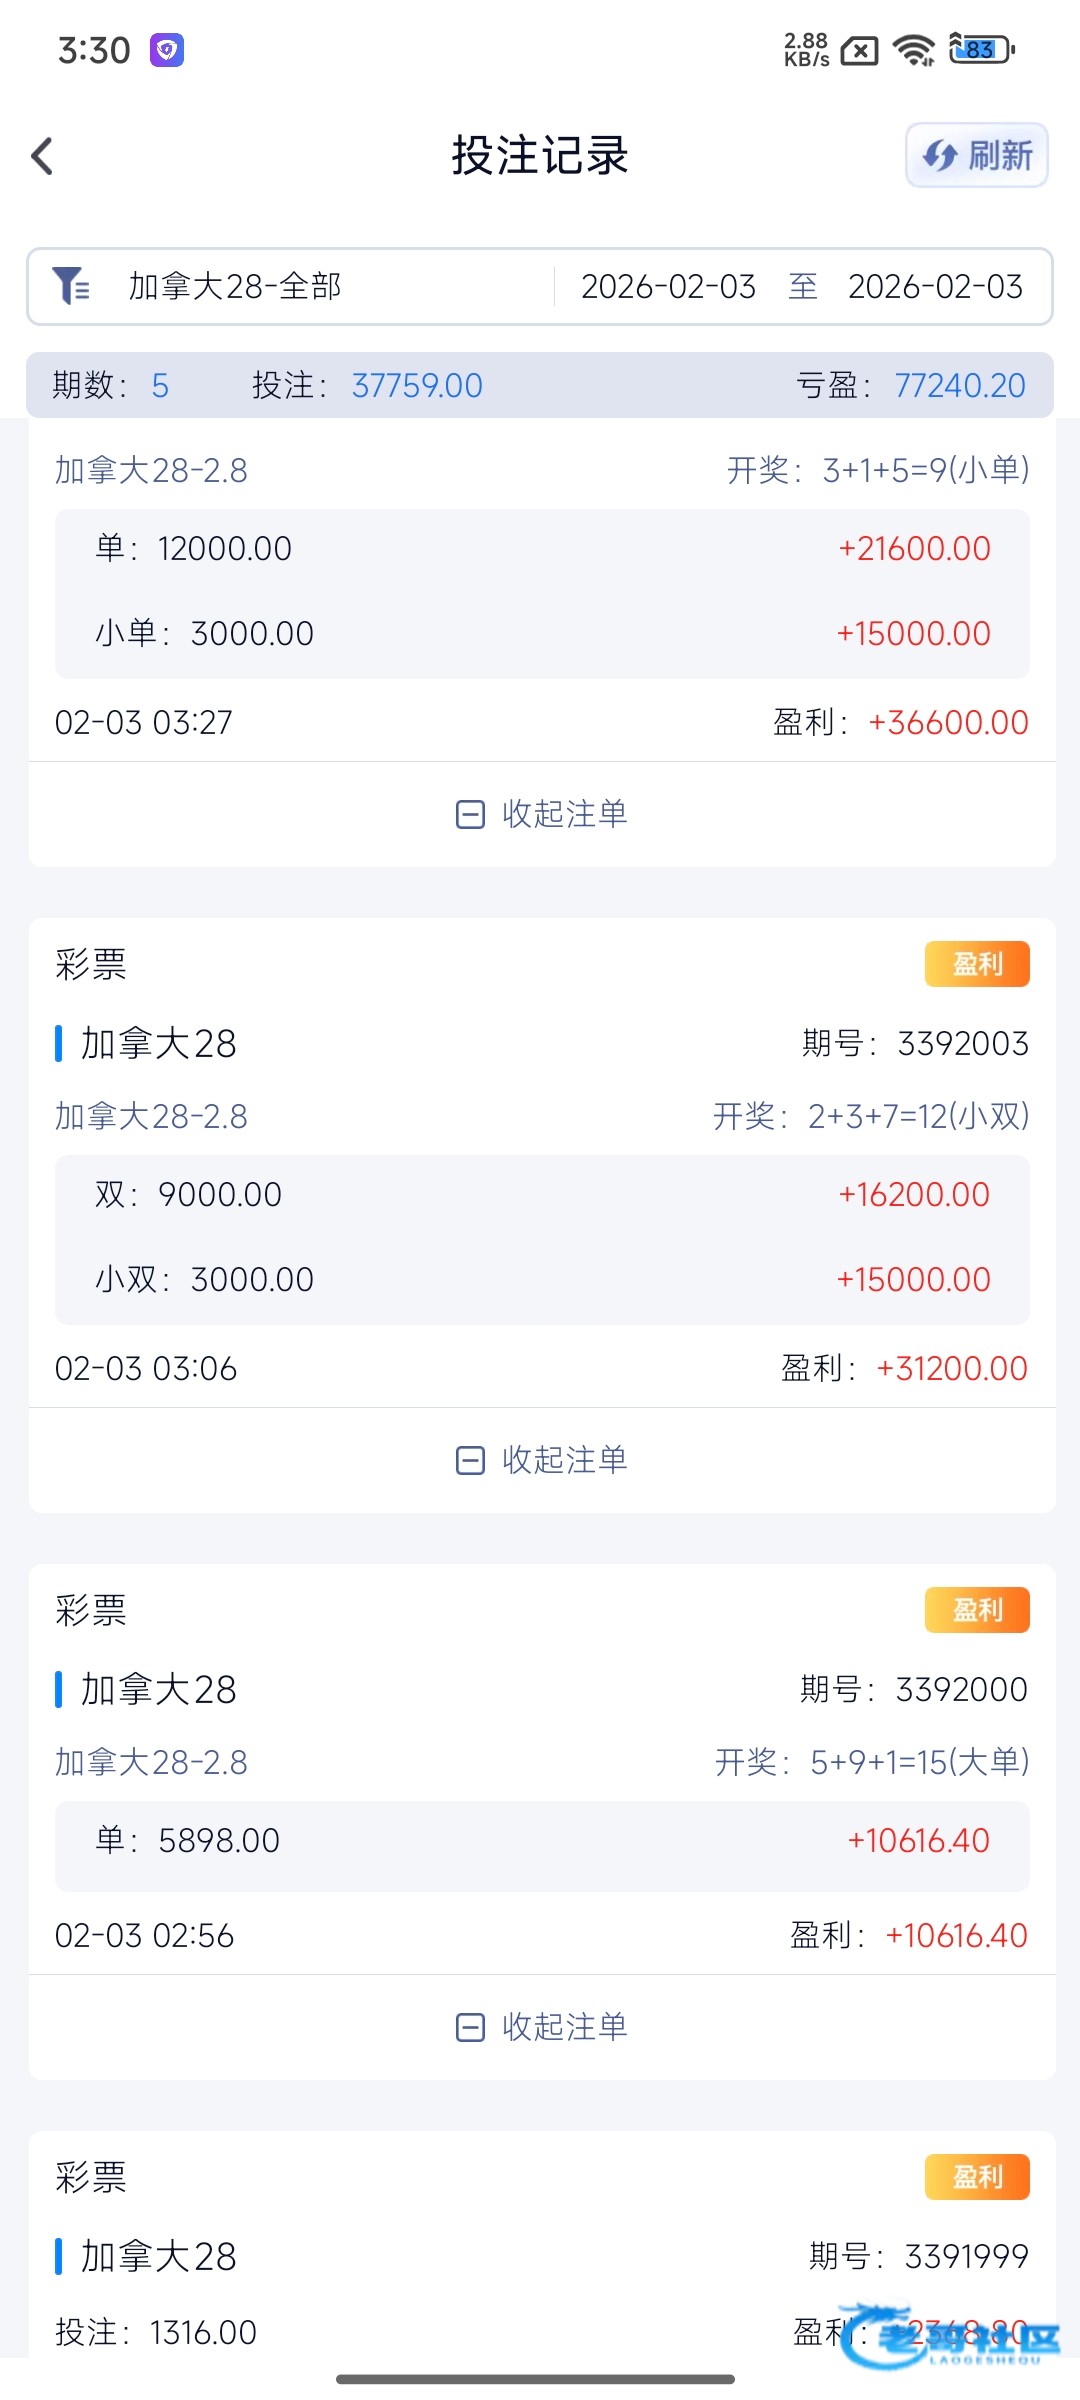Open the 加拿大28 record for issue 3391999
Viewport: 1080px width, 2400px height.
158,2257
